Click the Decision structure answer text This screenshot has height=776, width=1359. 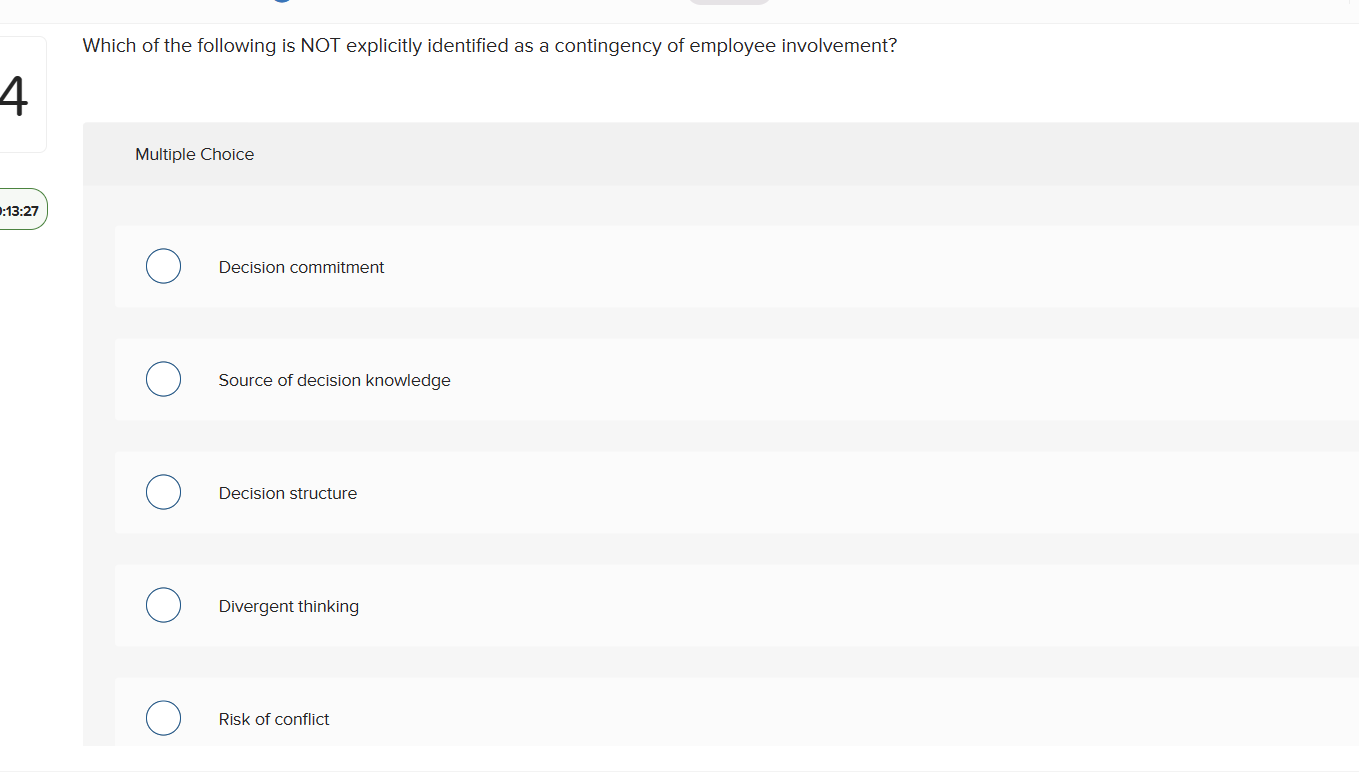(x=287, y=493)
